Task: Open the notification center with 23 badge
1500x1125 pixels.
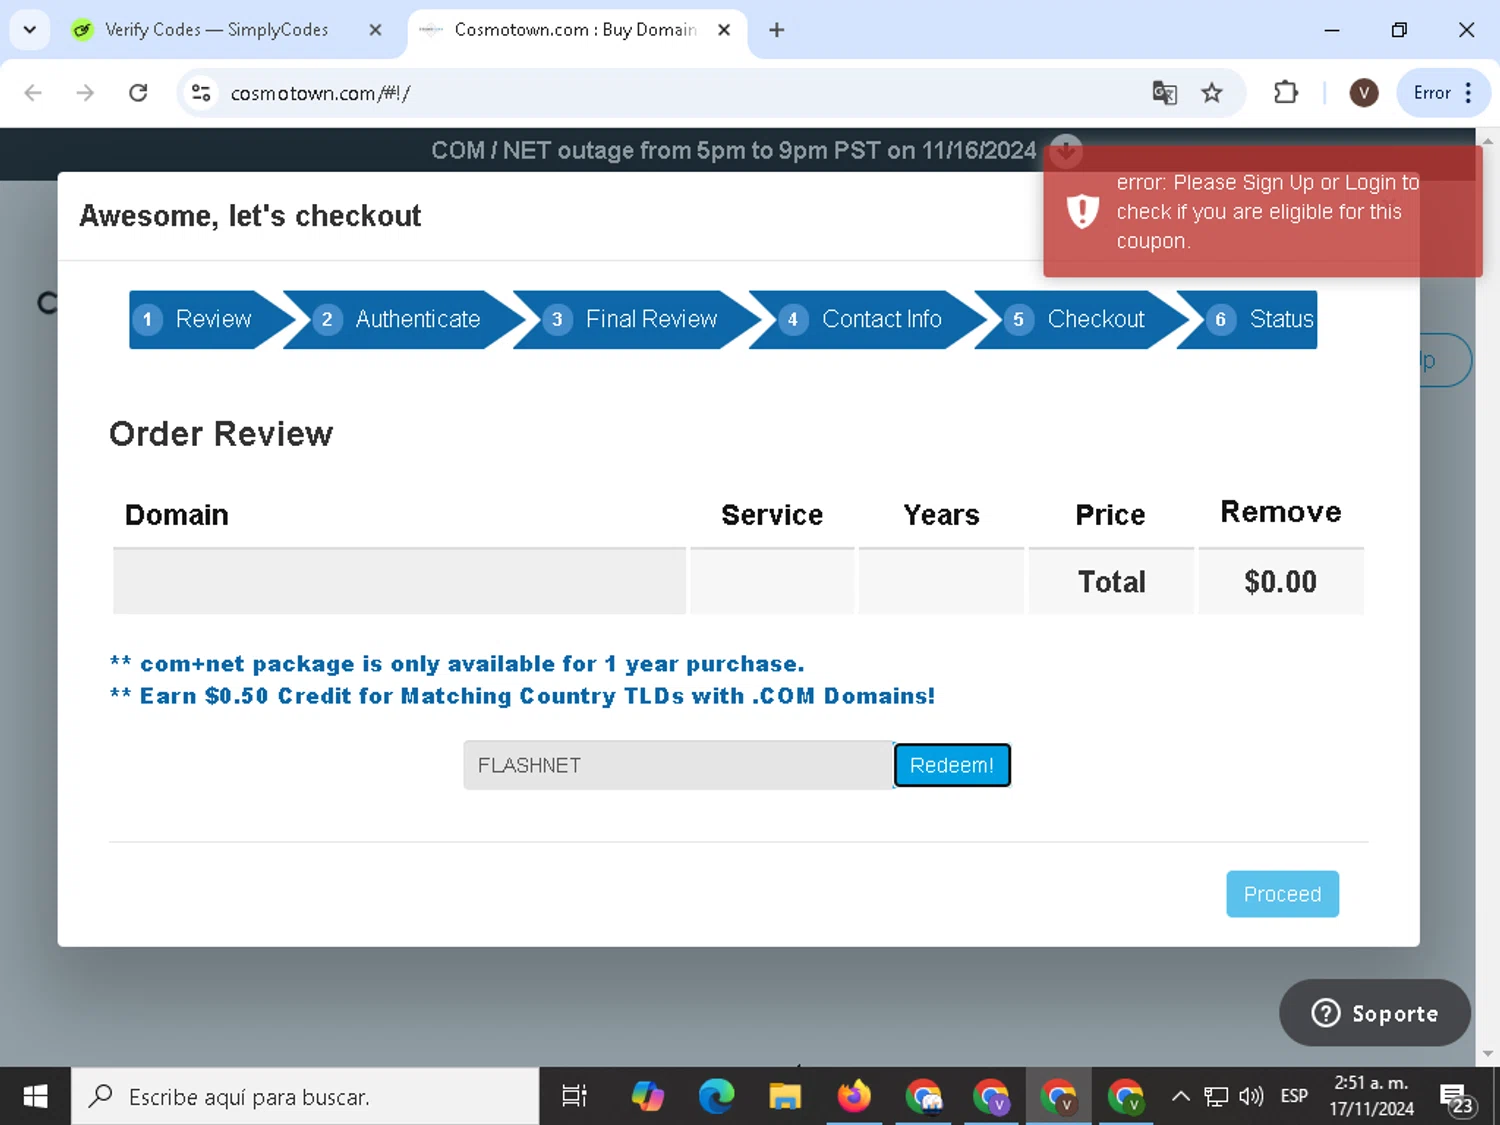Action: coord(1455,1098)
